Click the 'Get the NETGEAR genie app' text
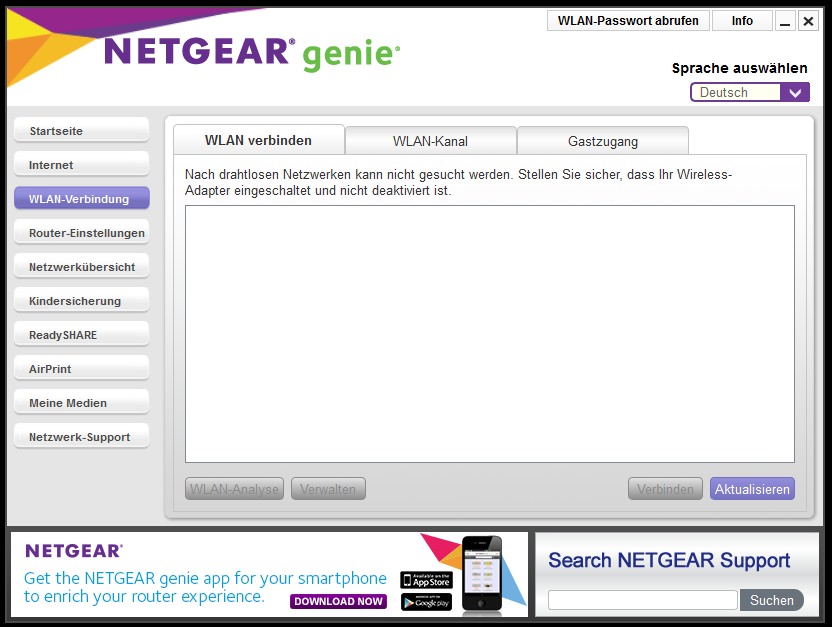 point(205,587)
